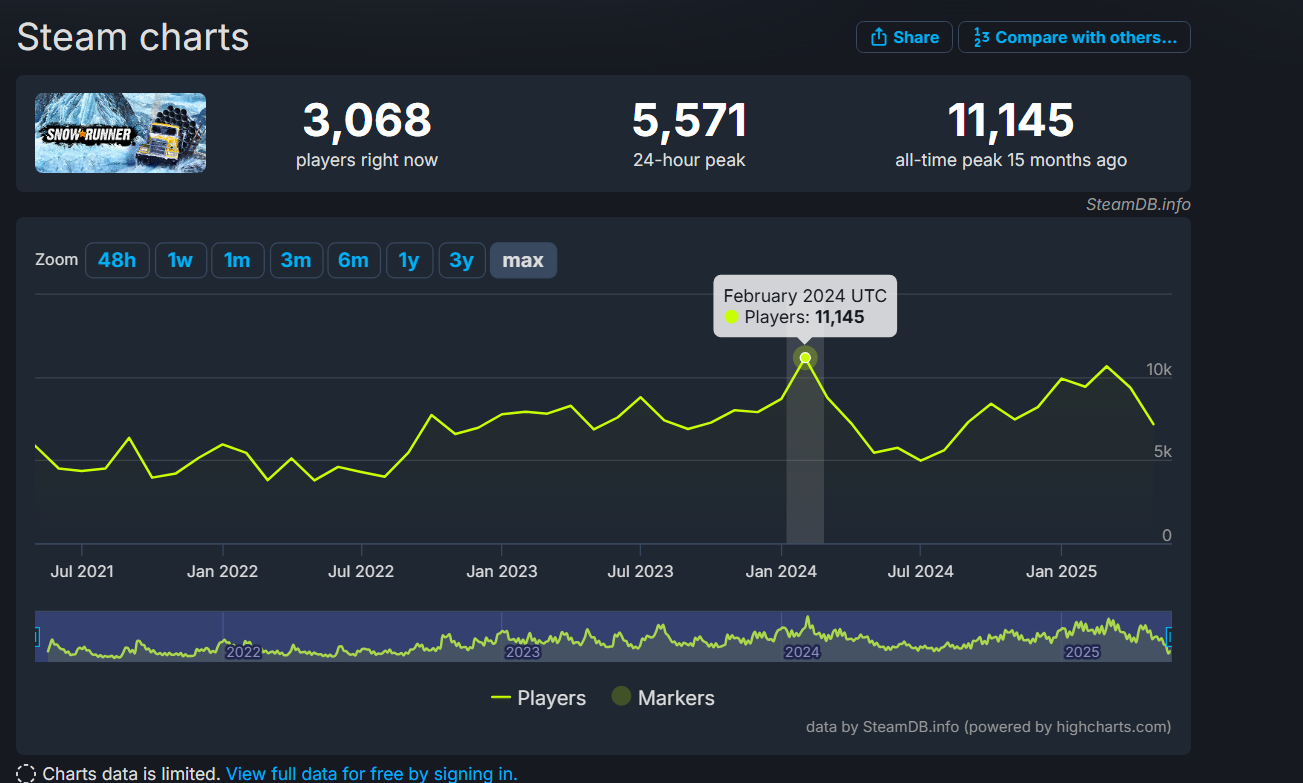The height and width of the screenshot is (783, 1303).
Task: Click the 5,571 24-hour peak value
Action: tap(690, 121)
